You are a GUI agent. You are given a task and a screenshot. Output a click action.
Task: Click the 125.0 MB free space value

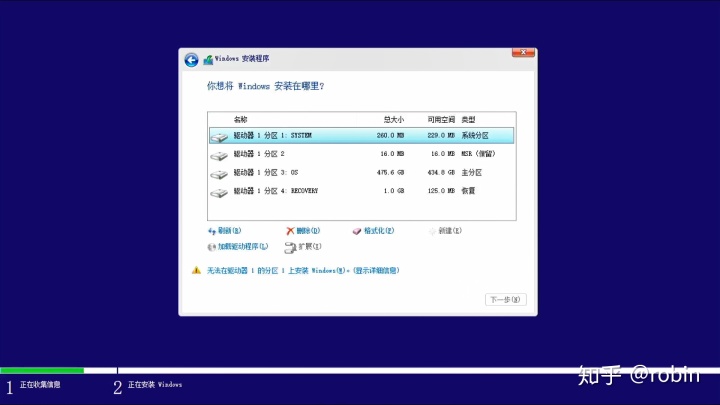coord(441,191)
